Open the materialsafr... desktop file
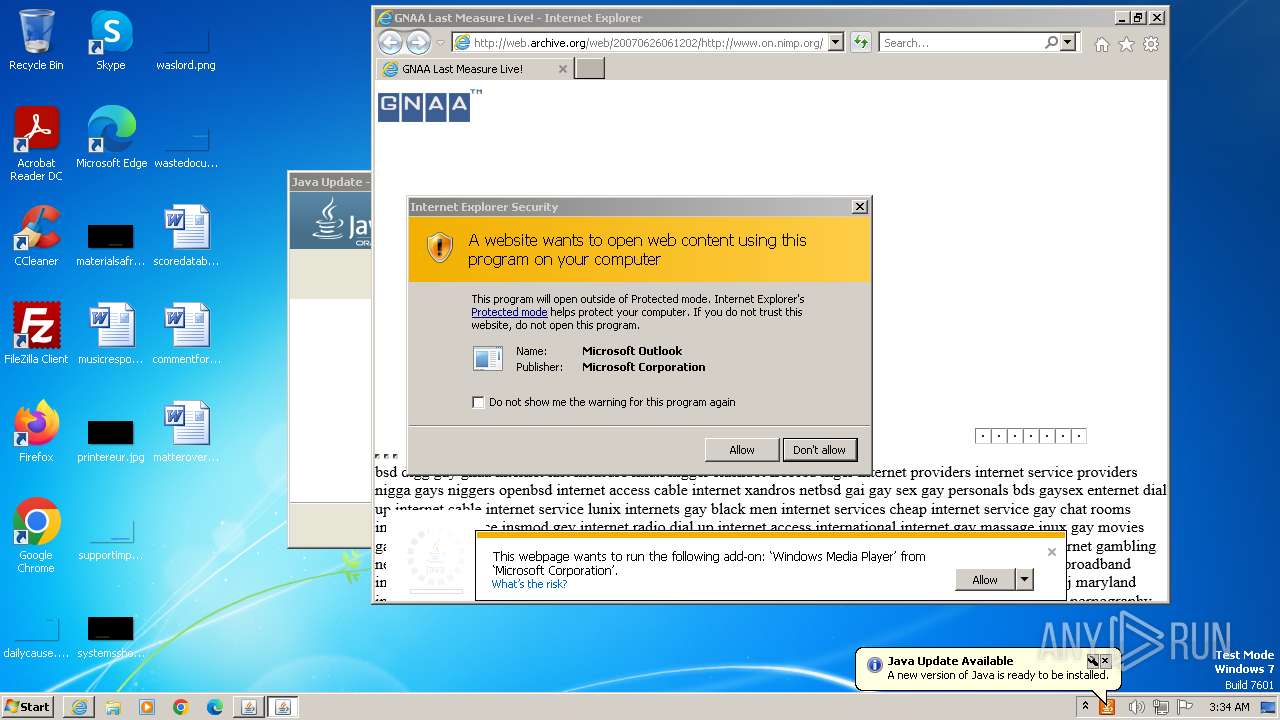This screenshot has width=1280, height=720. point(111,243)
